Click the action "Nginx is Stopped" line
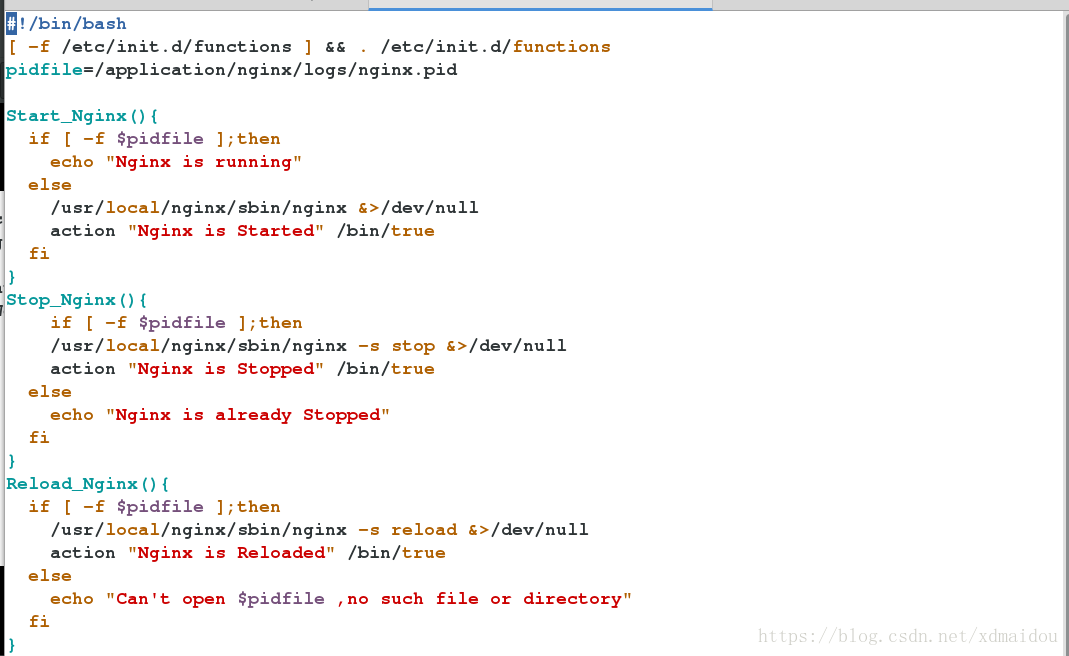The width and height of the screenshot is (1069, 656). [x=242, y=369]
